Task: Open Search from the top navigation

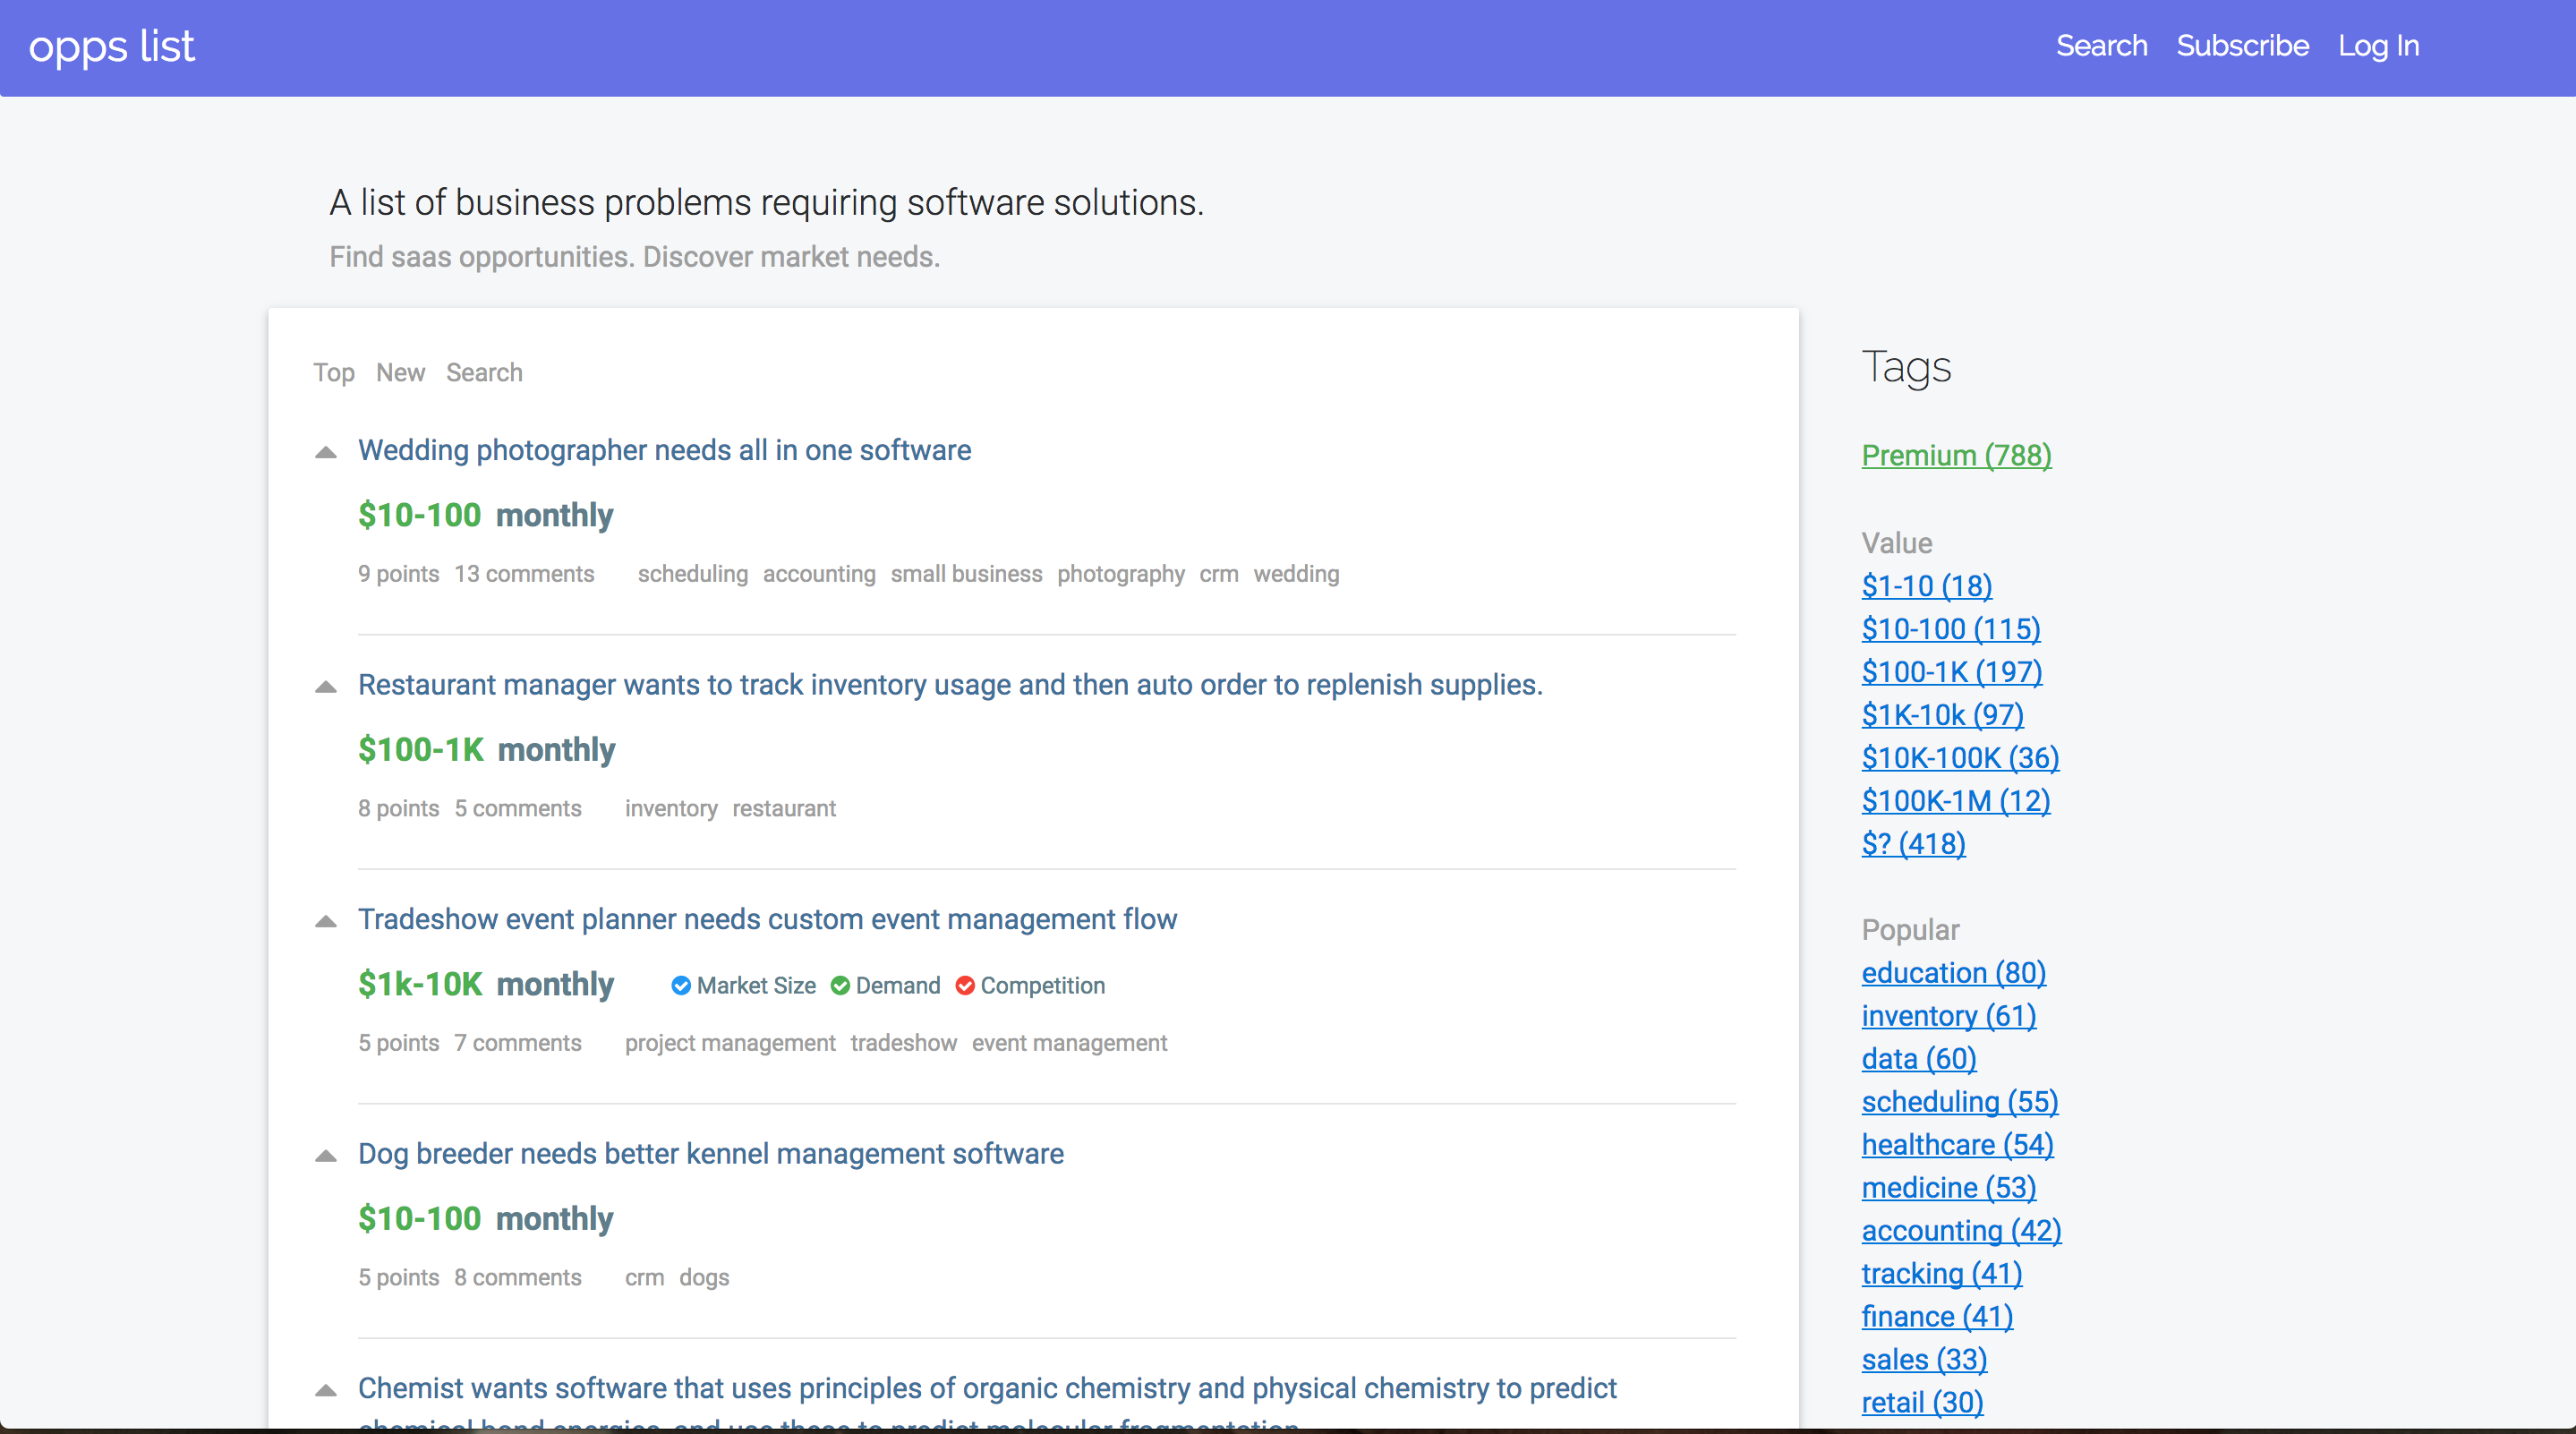Action: [x=2101, y=46]
